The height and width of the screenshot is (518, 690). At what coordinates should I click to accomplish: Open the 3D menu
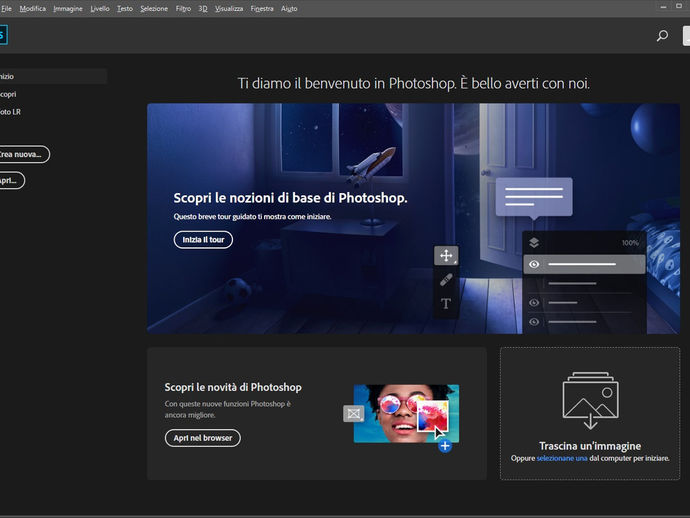coord(203,8)
